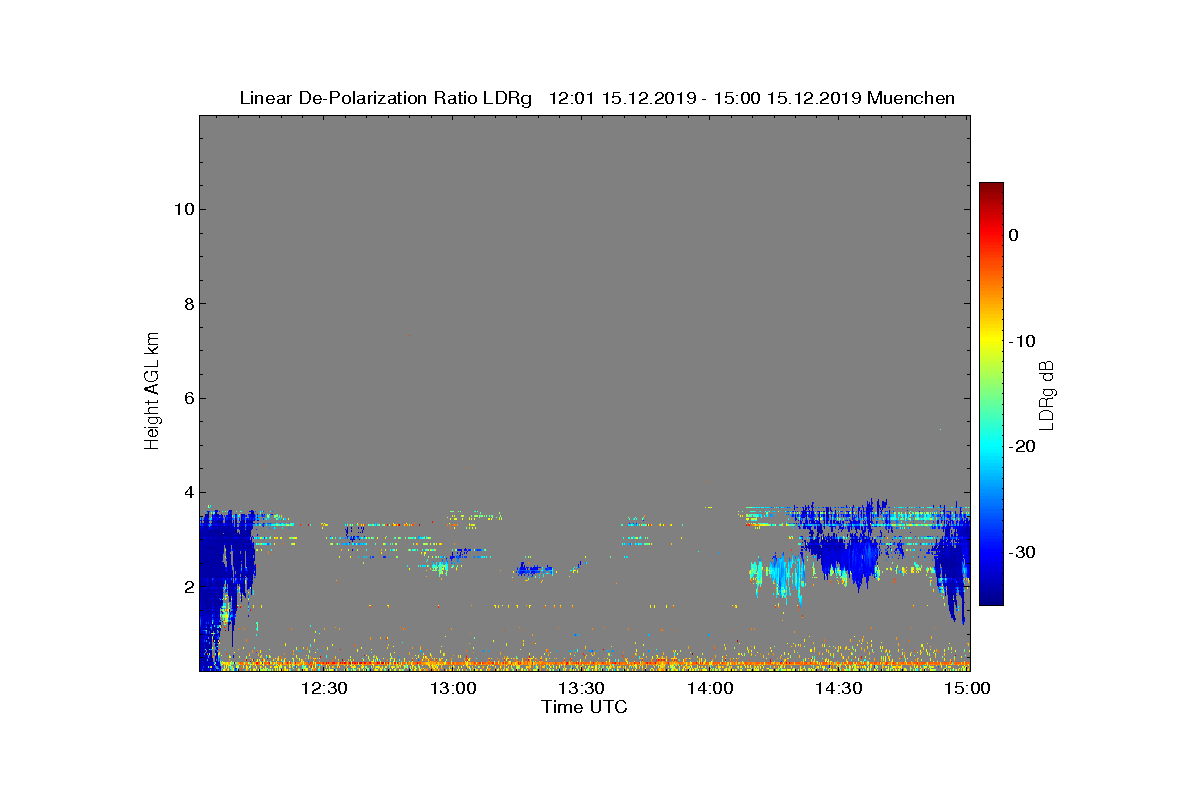Click the colorbar value -30
Image resolution: width=1200 pixels, height=800 pixels.
tap(1023, 553)
